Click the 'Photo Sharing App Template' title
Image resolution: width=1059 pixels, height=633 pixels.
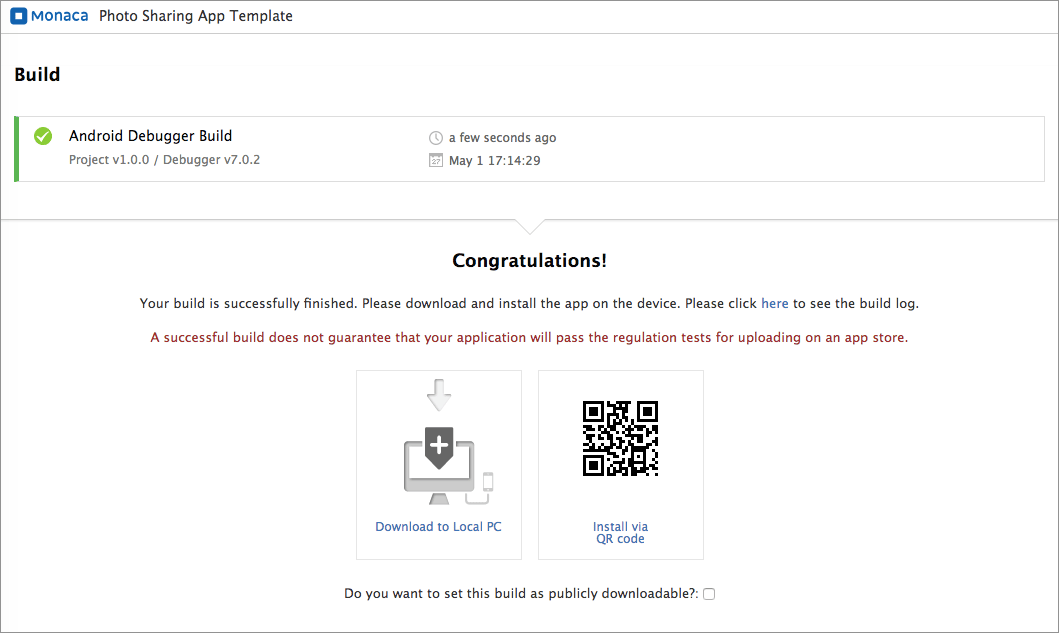(x=196, y=16)
